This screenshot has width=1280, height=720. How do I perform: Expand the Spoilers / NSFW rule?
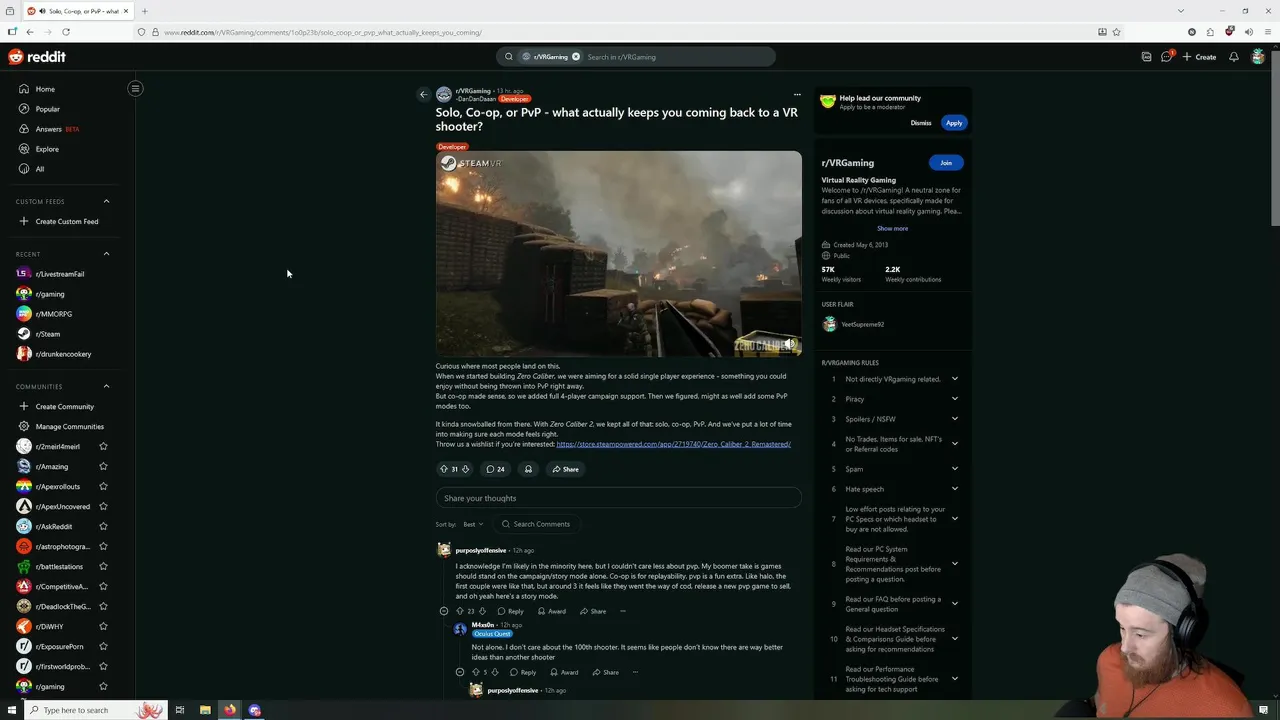(x=954, y=419)
